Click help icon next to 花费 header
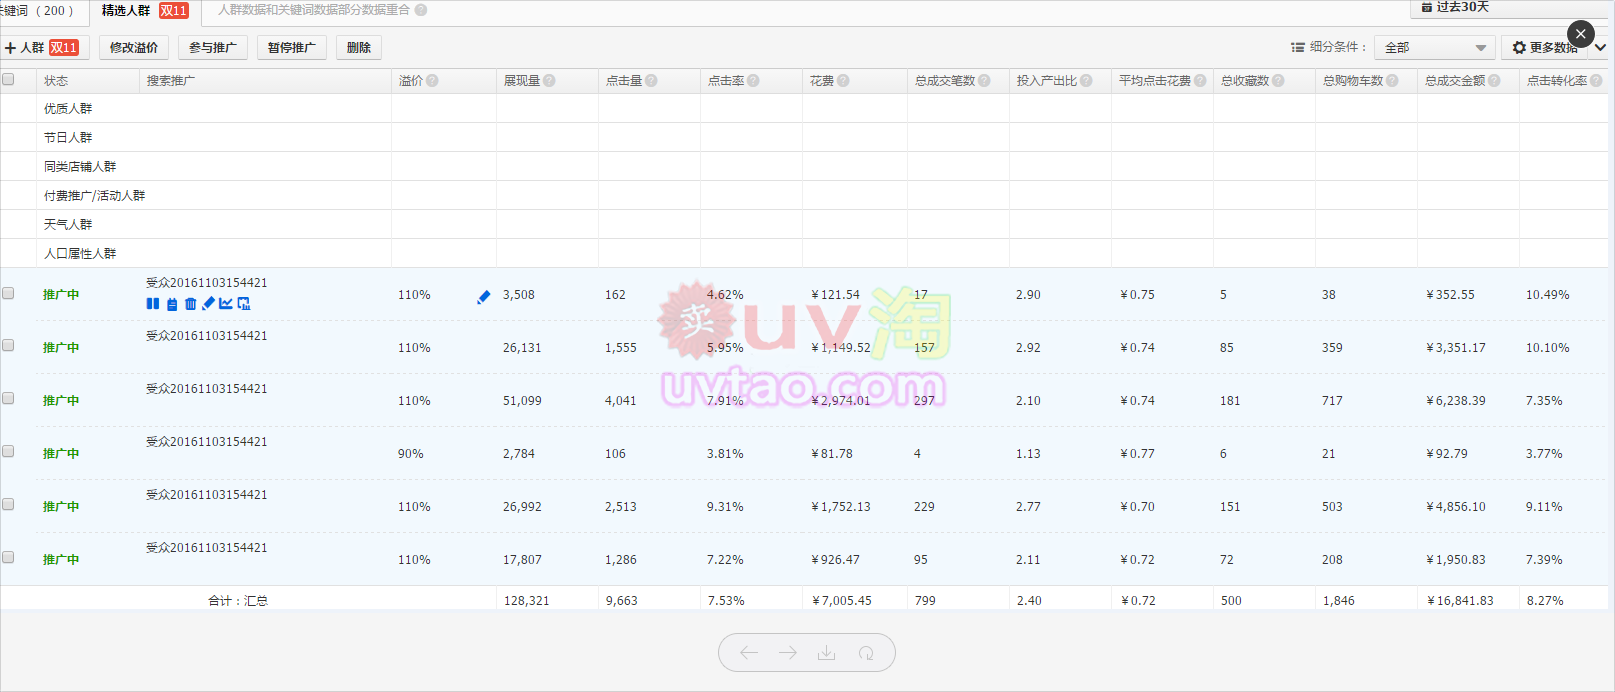Viewport: 1615px width, 692px height. tap(843, 81)
